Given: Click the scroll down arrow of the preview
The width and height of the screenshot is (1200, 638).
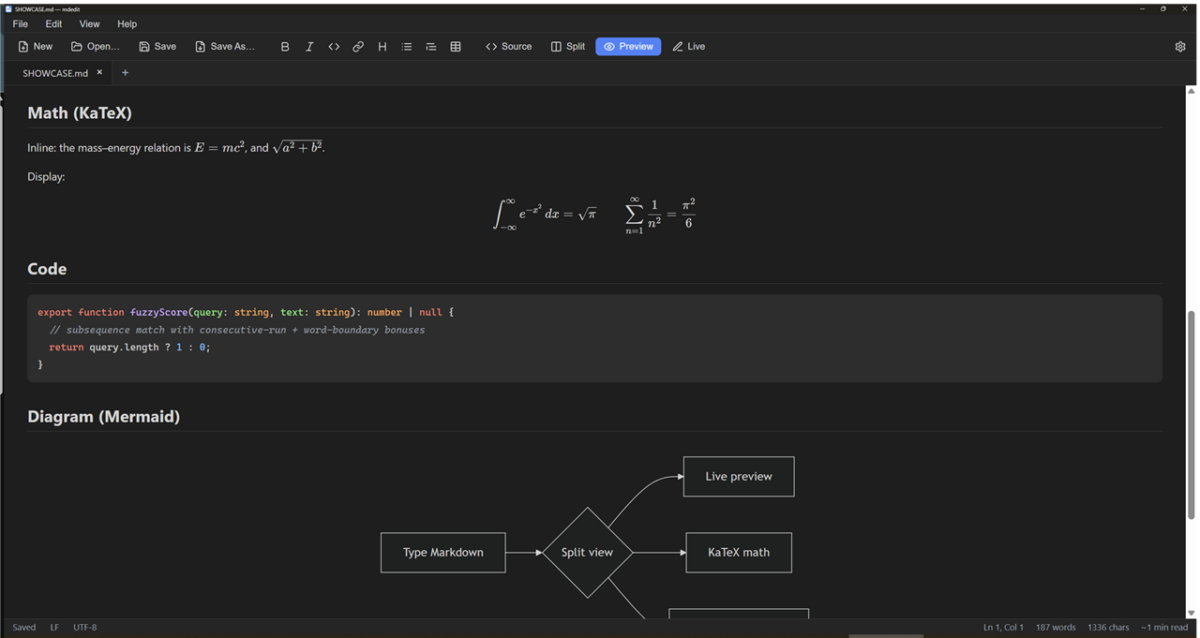Looking at the screenshot, I should (x=1190, y=613).
